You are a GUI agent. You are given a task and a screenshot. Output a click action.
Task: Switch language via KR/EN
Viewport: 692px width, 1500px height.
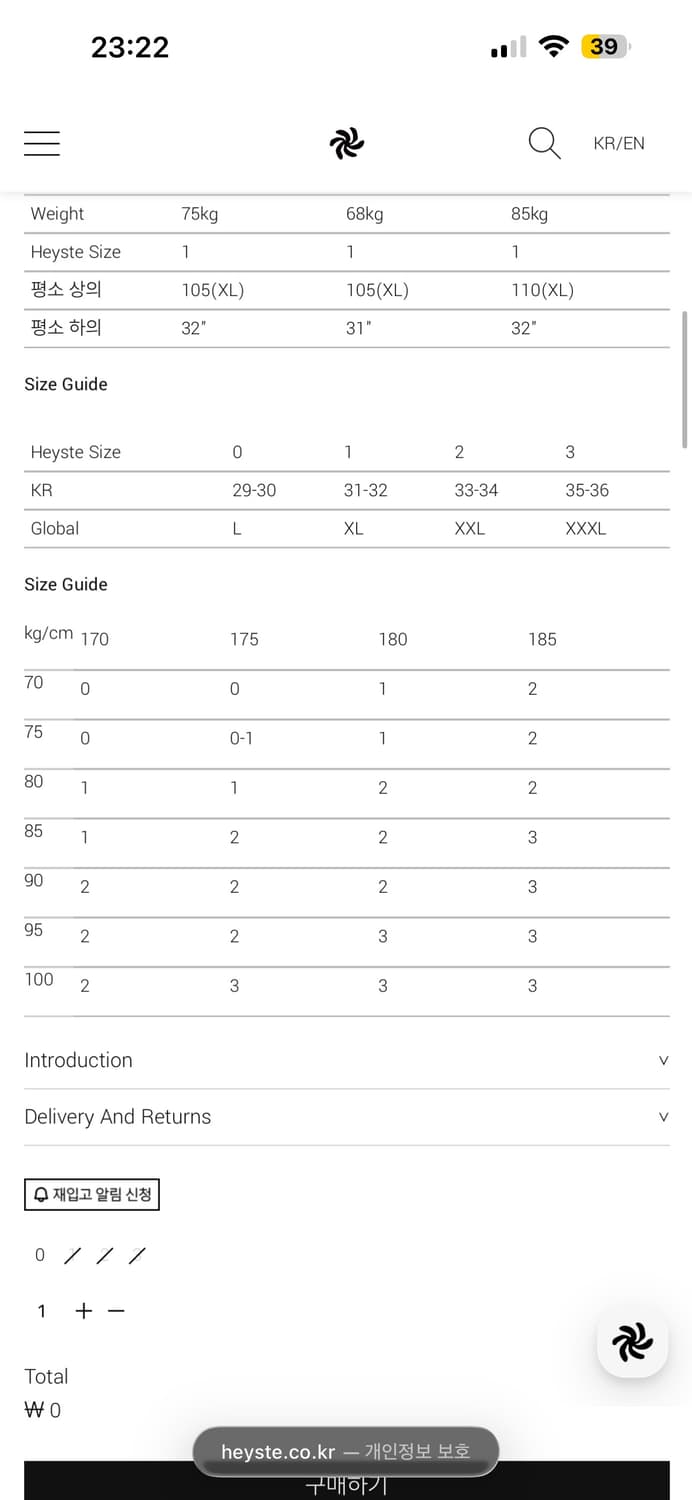[619, 144]
